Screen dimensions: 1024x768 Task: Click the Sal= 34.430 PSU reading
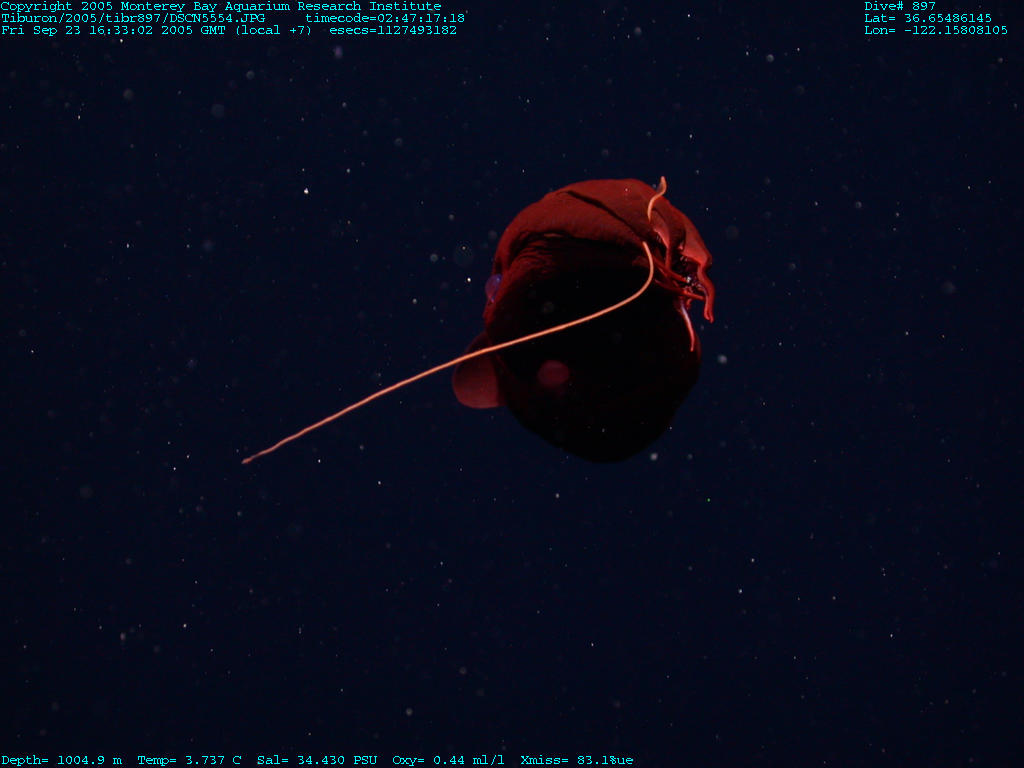(317, 760)
